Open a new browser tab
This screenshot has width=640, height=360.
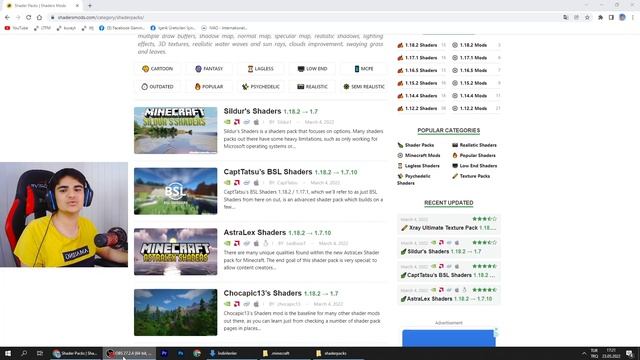90,6
